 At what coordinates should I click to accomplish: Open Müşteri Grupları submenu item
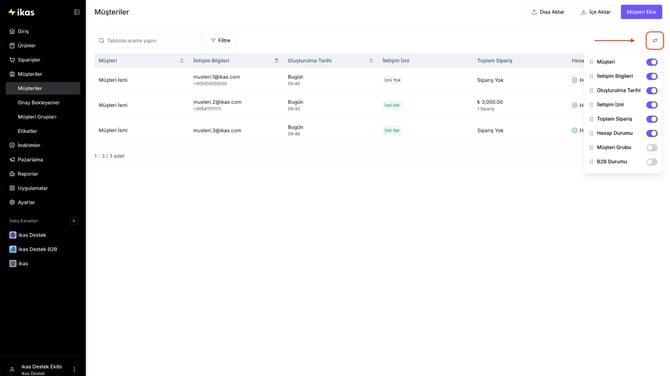pos(37,117)
